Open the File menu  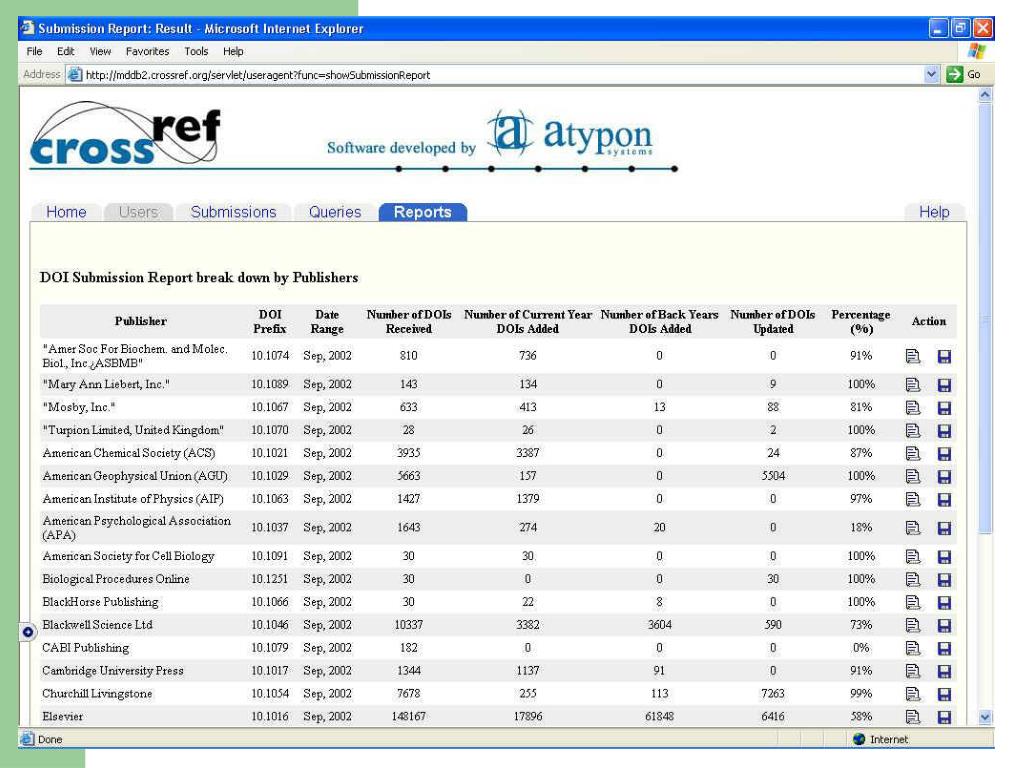35,51
